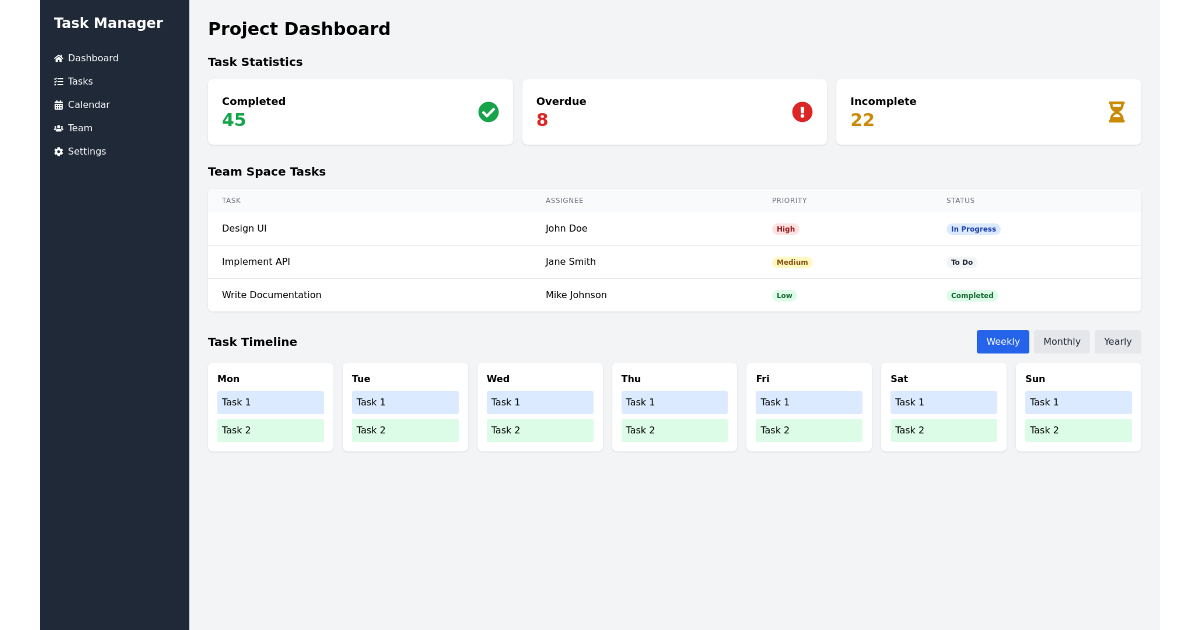Viewport: 1200px width, 630px height.
Task: Click the Low priority badge for Write Documentation
Action: pyautogui.click(x=784, y=295)
